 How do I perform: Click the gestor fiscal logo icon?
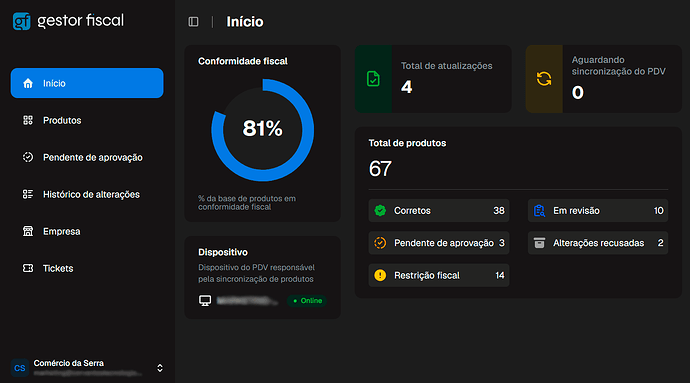22,21
